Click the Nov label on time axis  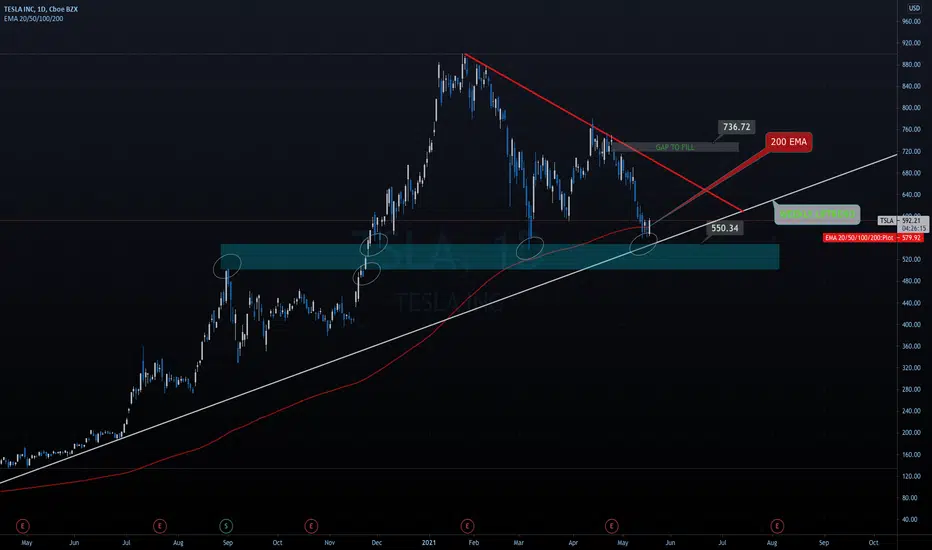[330, 543]
